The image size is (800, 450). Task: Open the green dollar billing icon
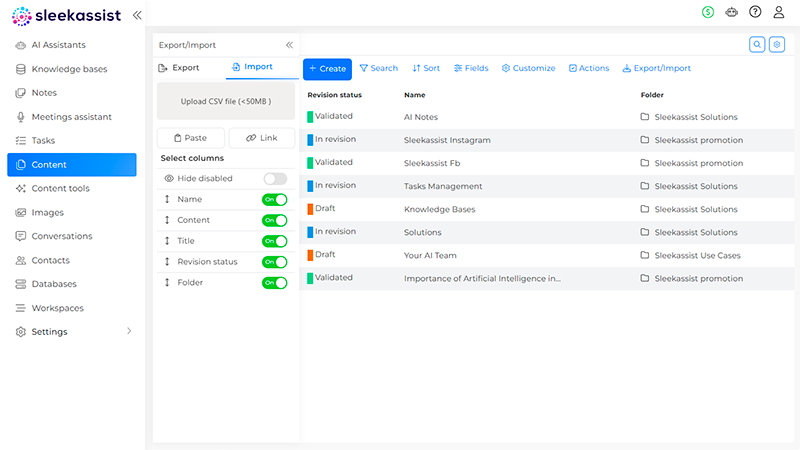708,12
